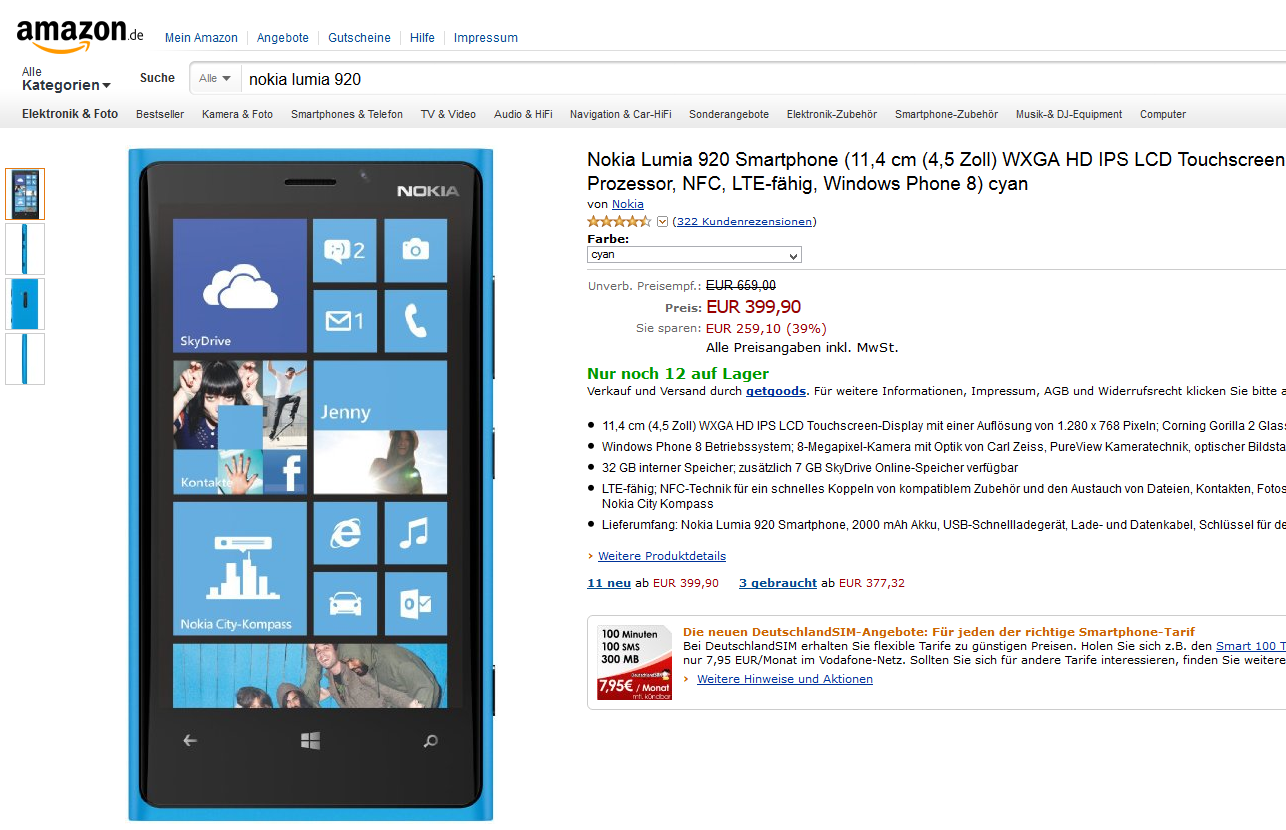This screenshot has height=830, width=1286.
Task: Expand the rating breakdown arrow beside the stars
Action: click(x=662, y=221)
